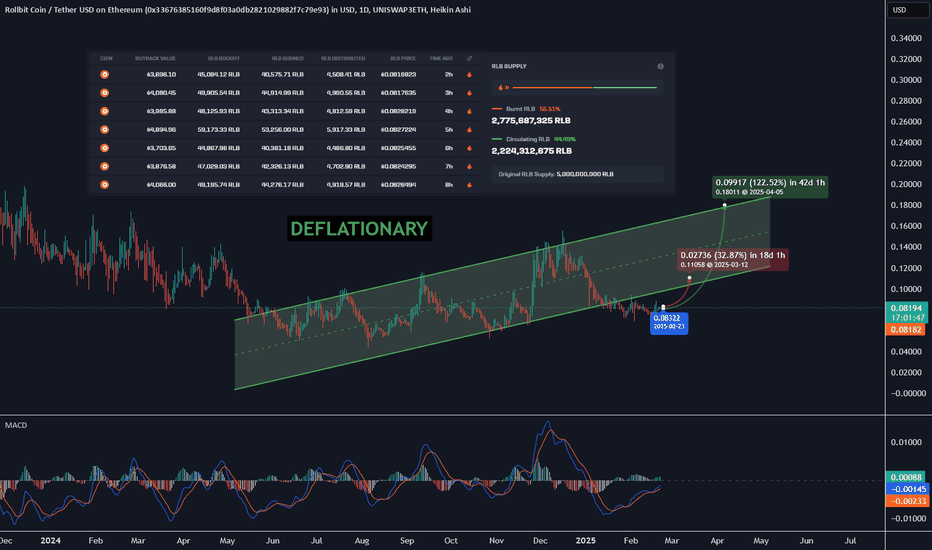Click the 5h time ago cell

[449, 130]
